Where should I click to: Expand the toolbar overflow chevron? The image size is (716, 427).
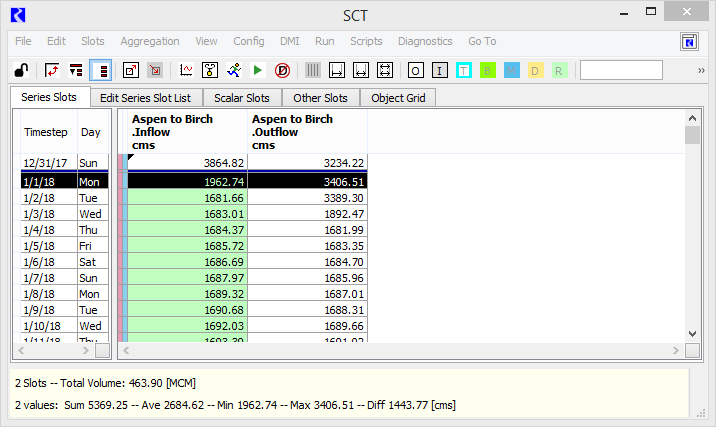coord(702,70)
